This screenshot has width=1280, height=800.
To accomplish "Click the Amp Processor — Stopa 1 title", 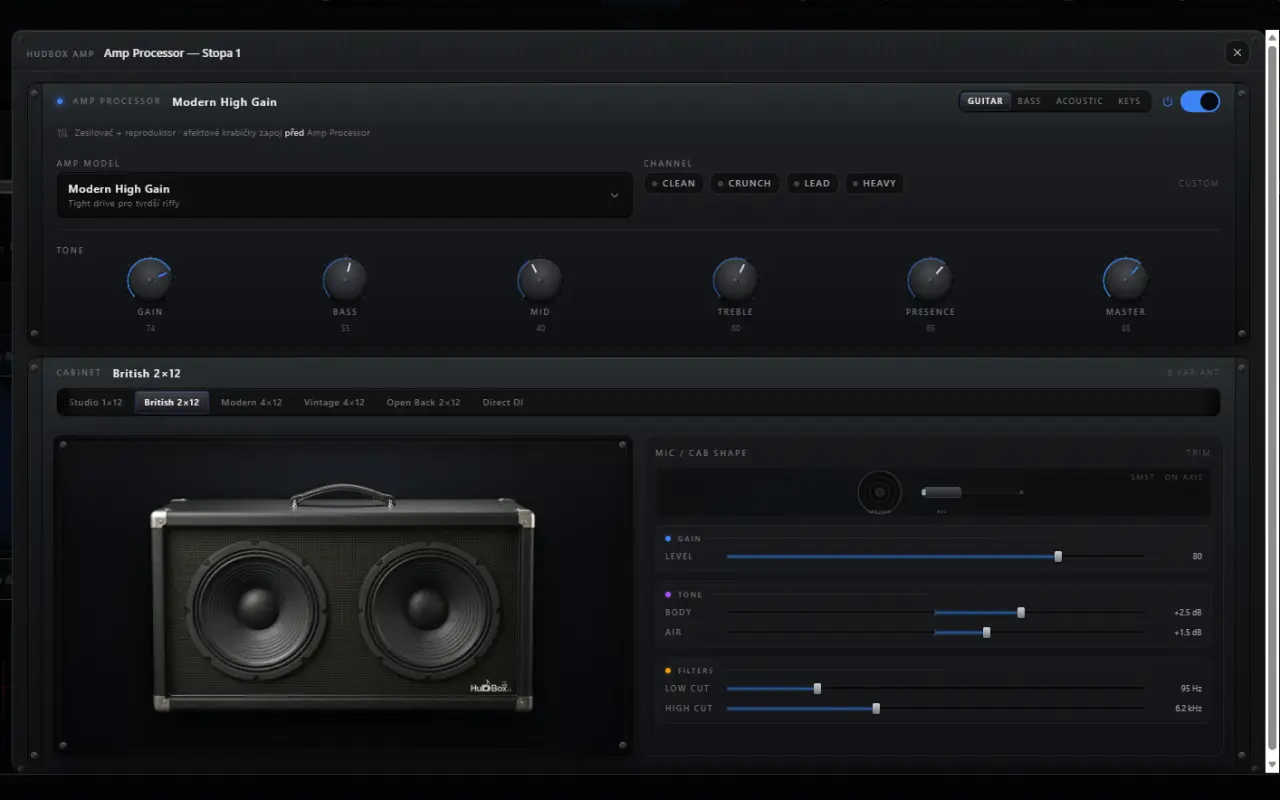I will tap(172, 53).
